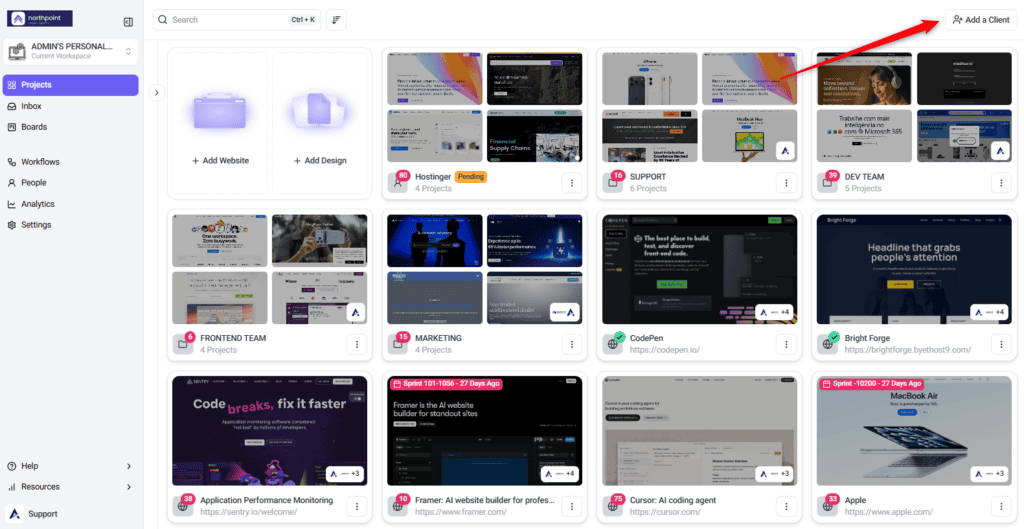Open the Sentry Code breaks thumbnail
The height and width of the screenshot is (529, 1024).
(270, 430)
